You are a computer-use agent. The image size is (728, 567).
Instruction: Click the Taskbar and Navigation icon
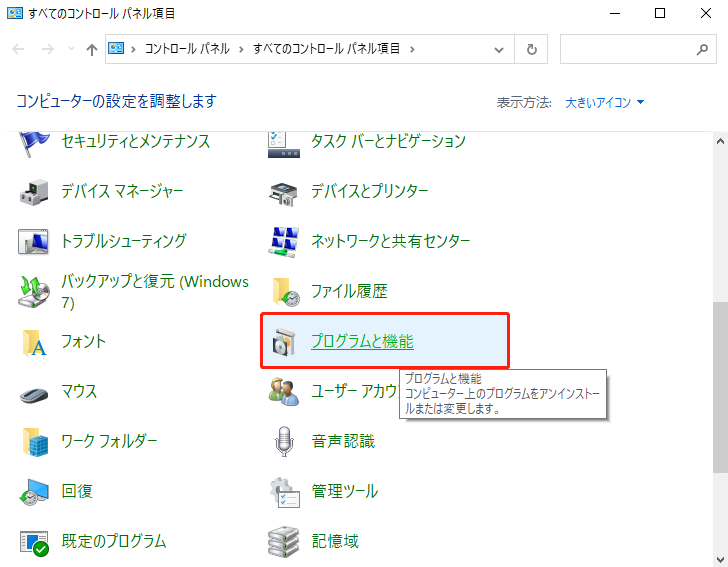284,144
